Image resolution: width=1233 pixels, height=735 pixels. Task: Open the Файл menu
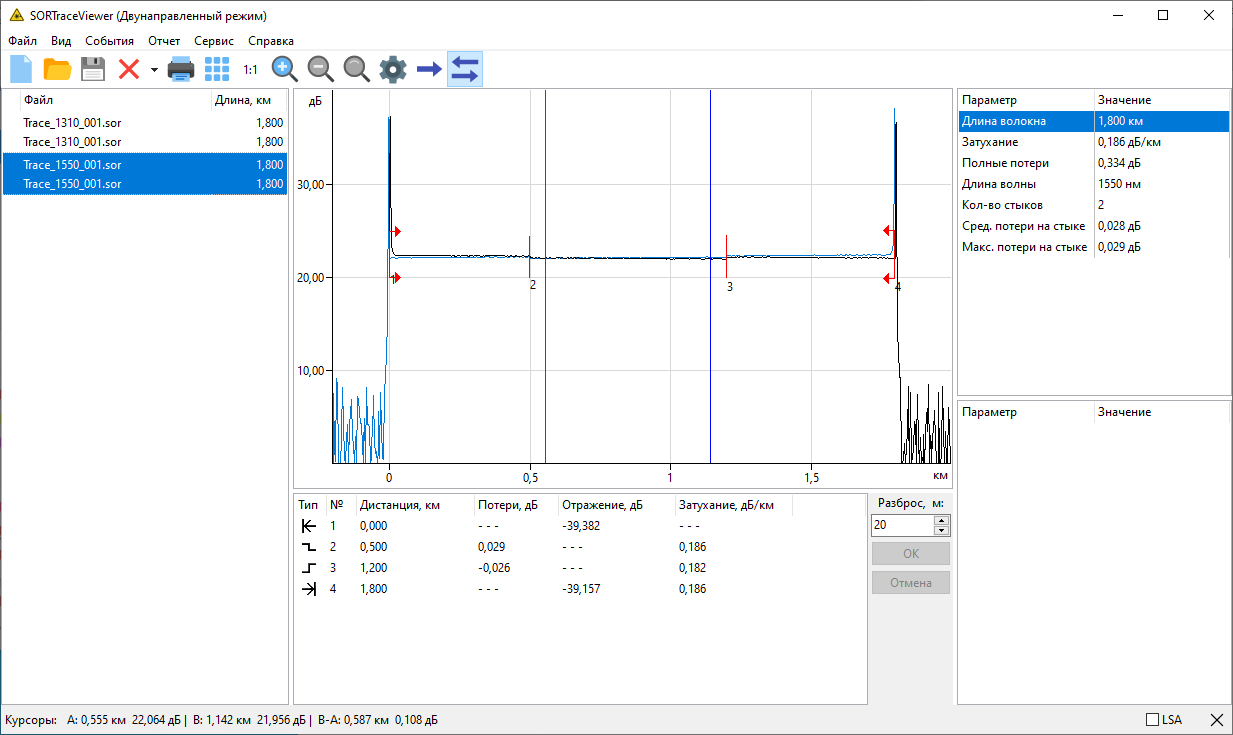(x=22, y=41)
